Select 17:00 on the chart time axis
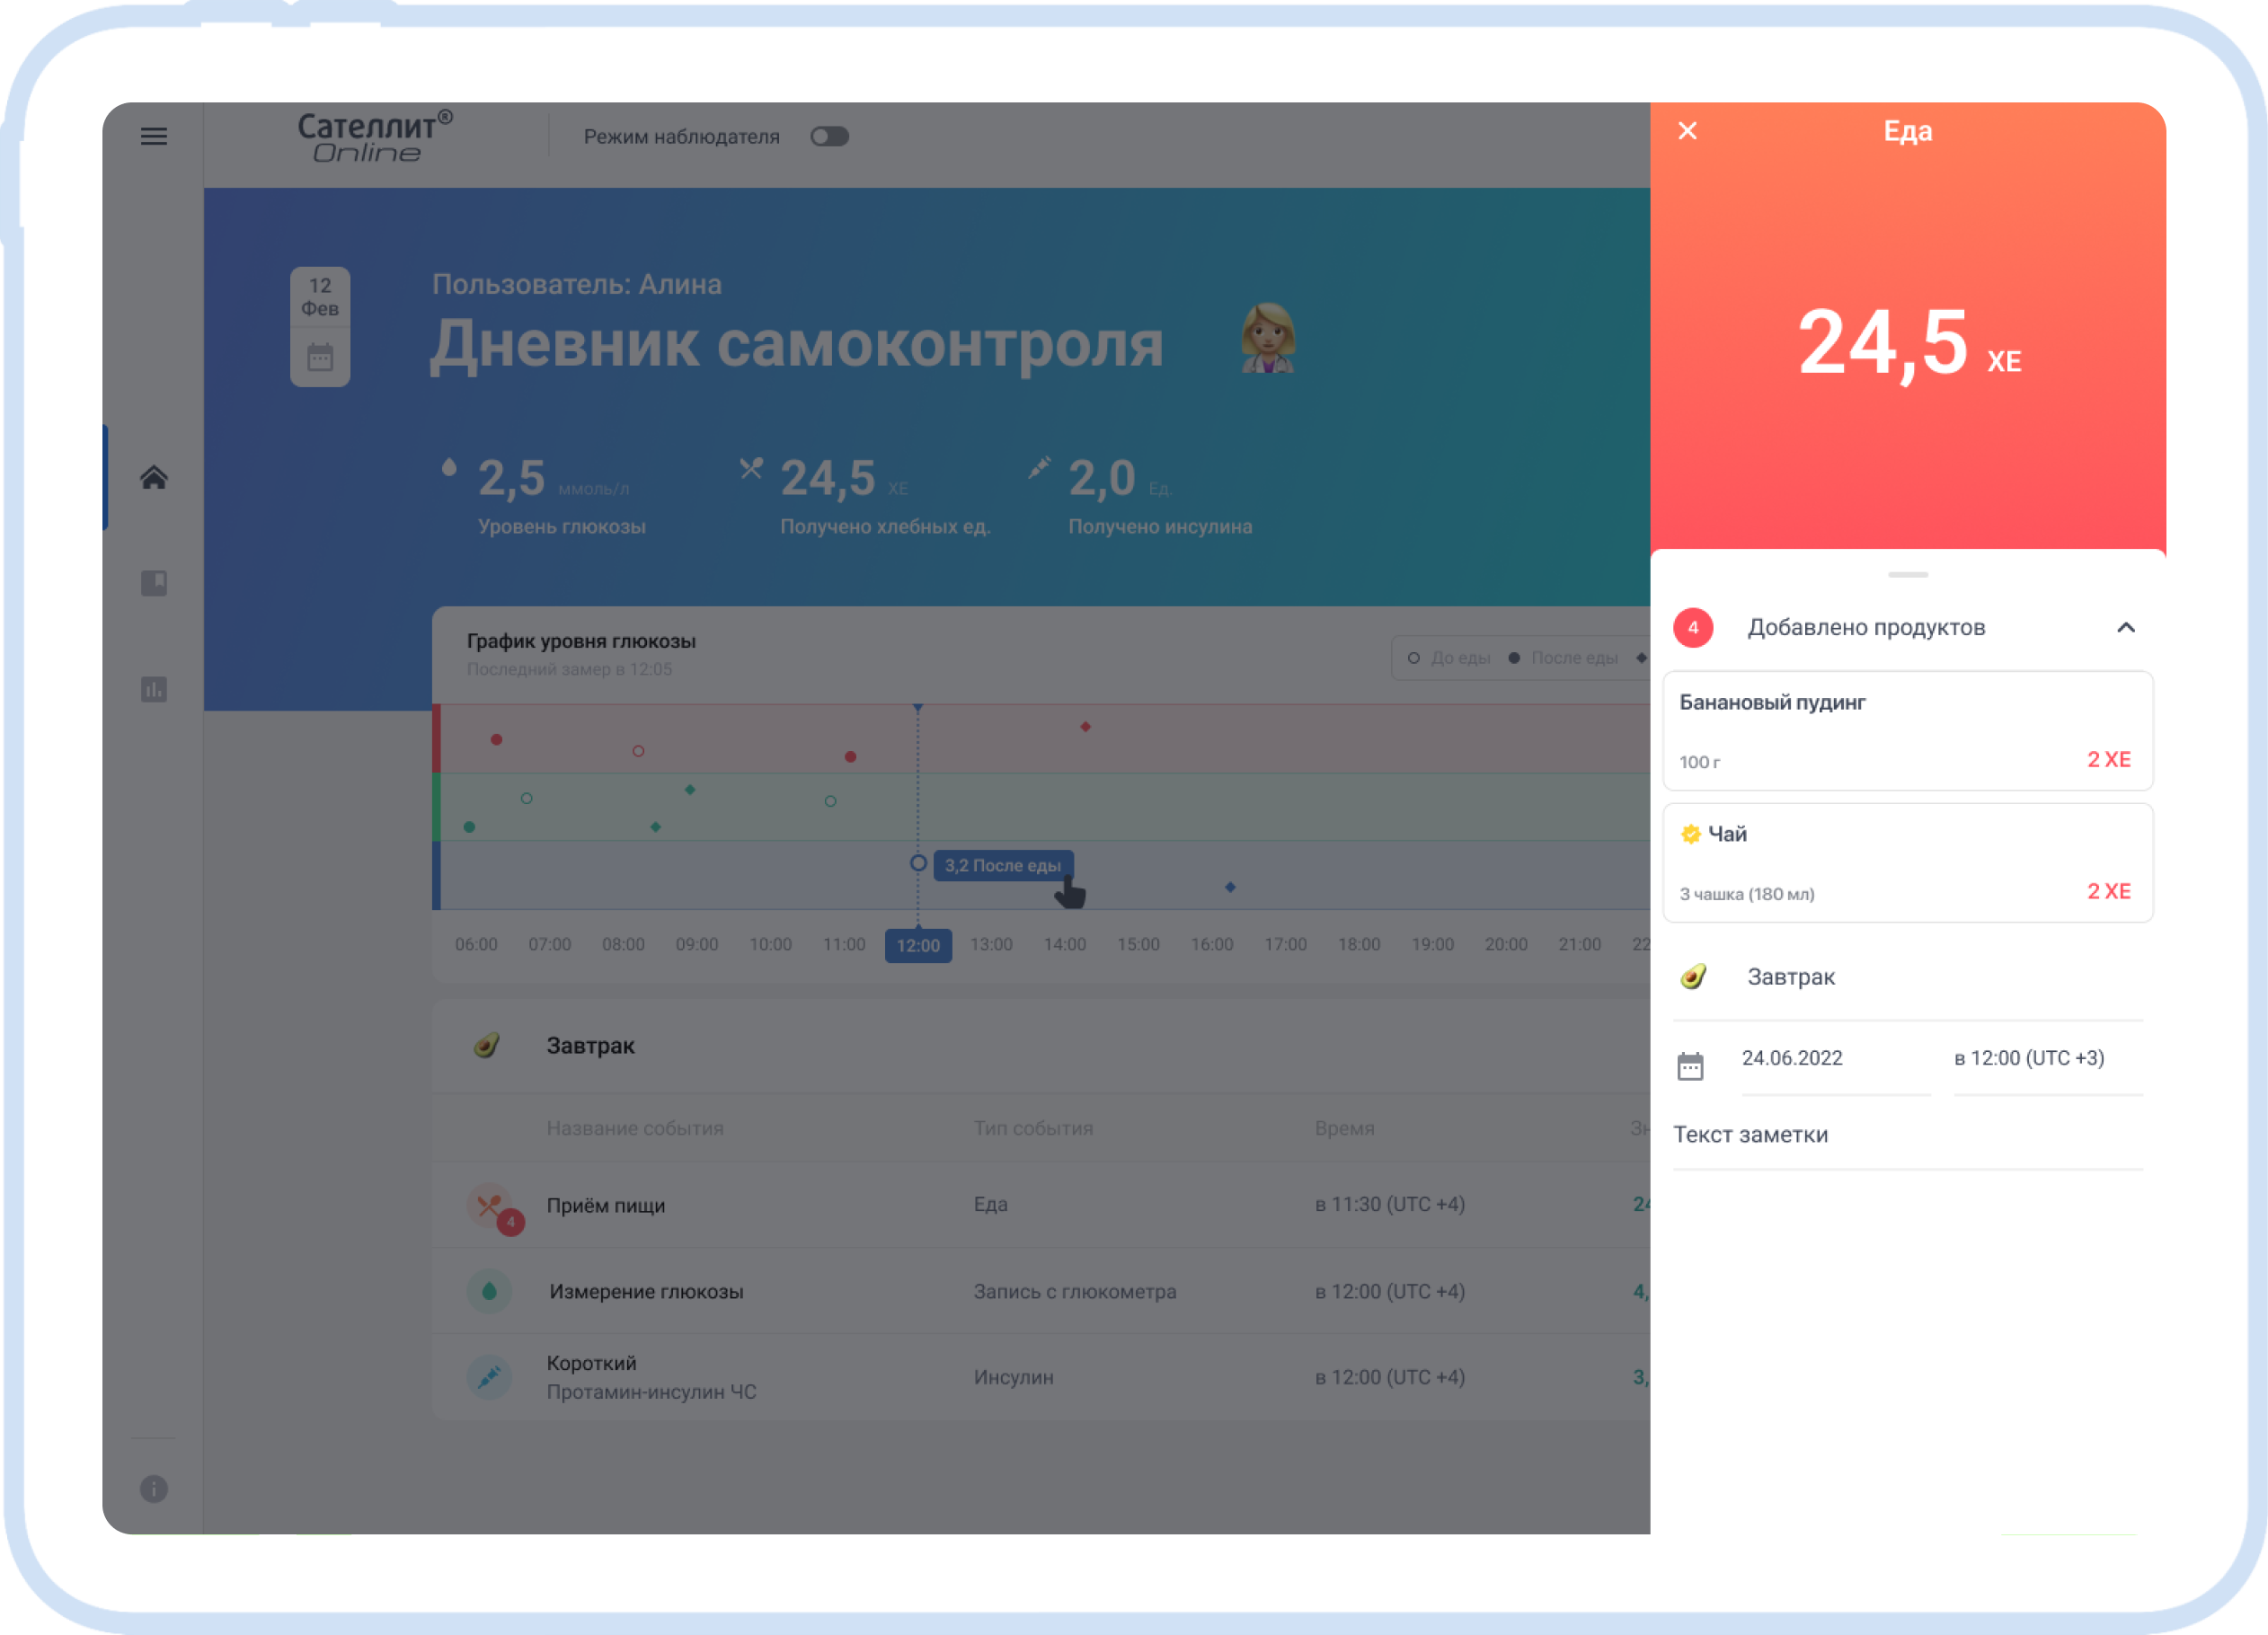Image resolution: width=2268 pixels, height=1635 pixels. point(1285,945)
